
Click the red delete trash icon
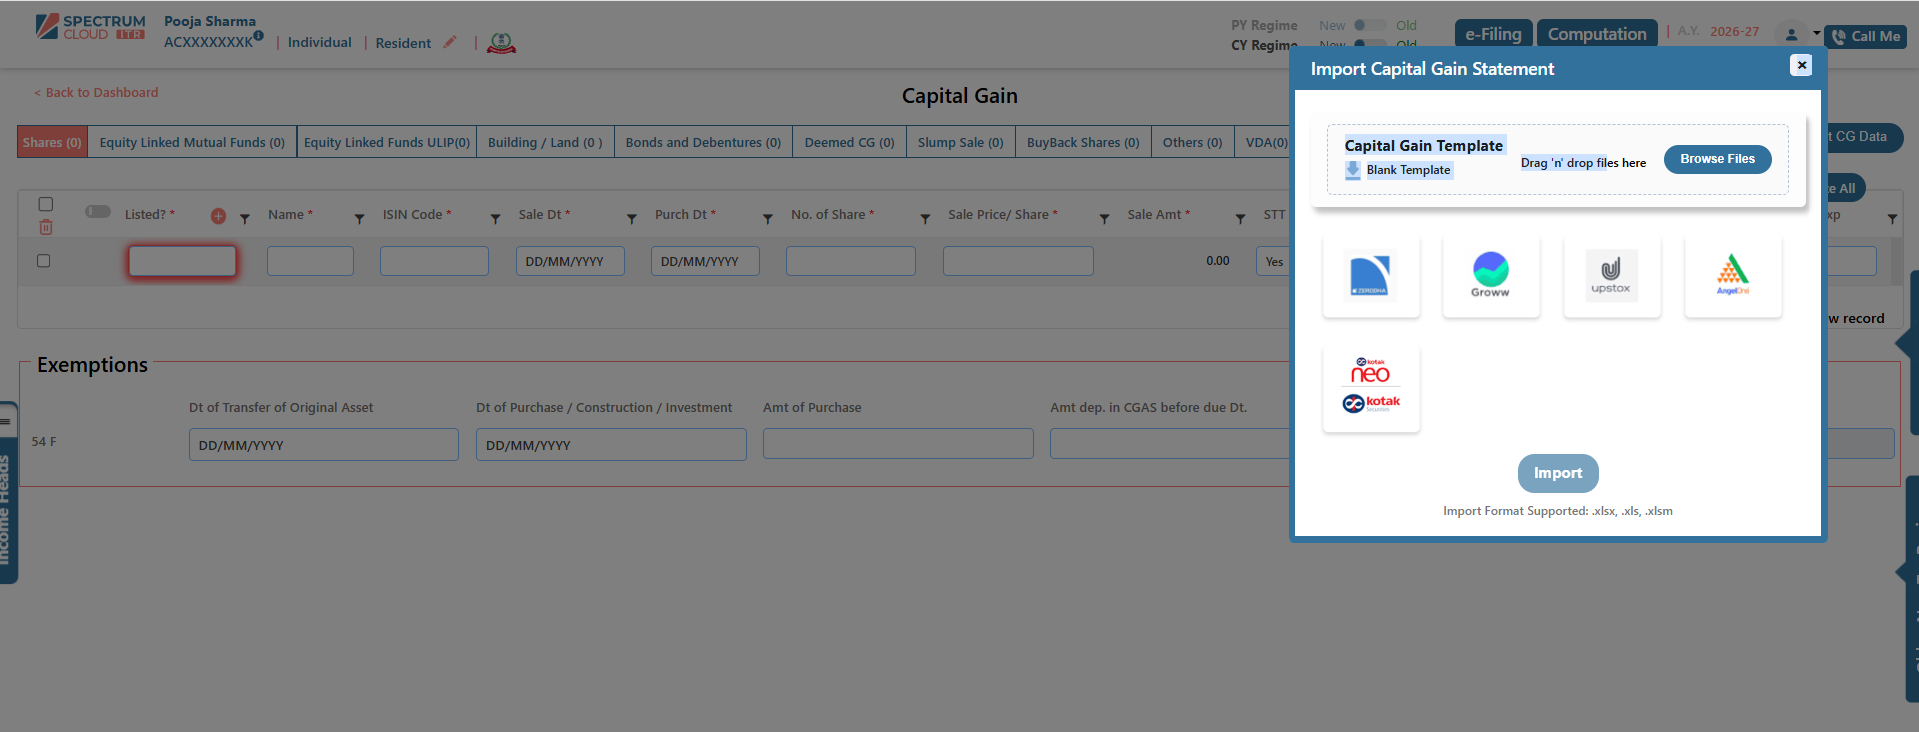[46, 228]
